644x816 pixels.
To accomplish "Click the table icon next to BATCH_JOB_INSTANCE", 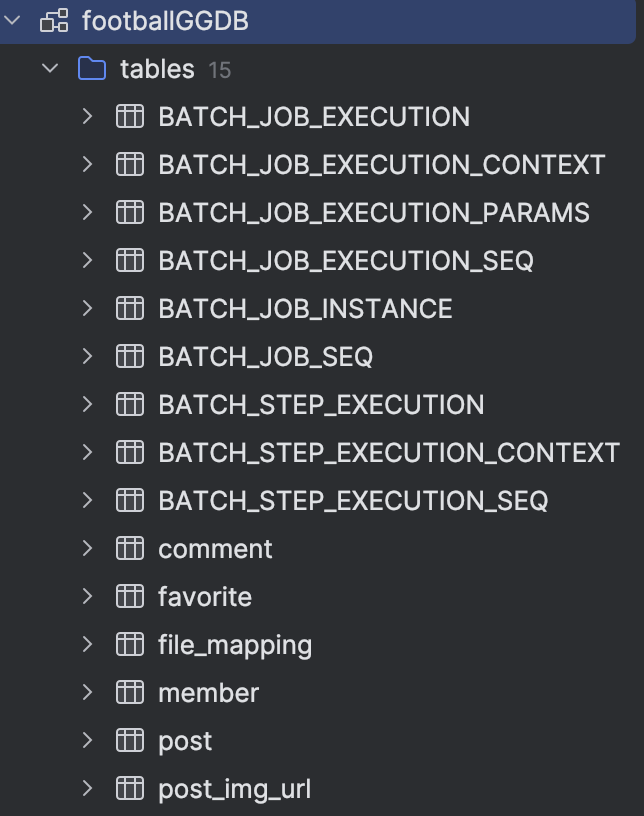I will coord(130,309).
